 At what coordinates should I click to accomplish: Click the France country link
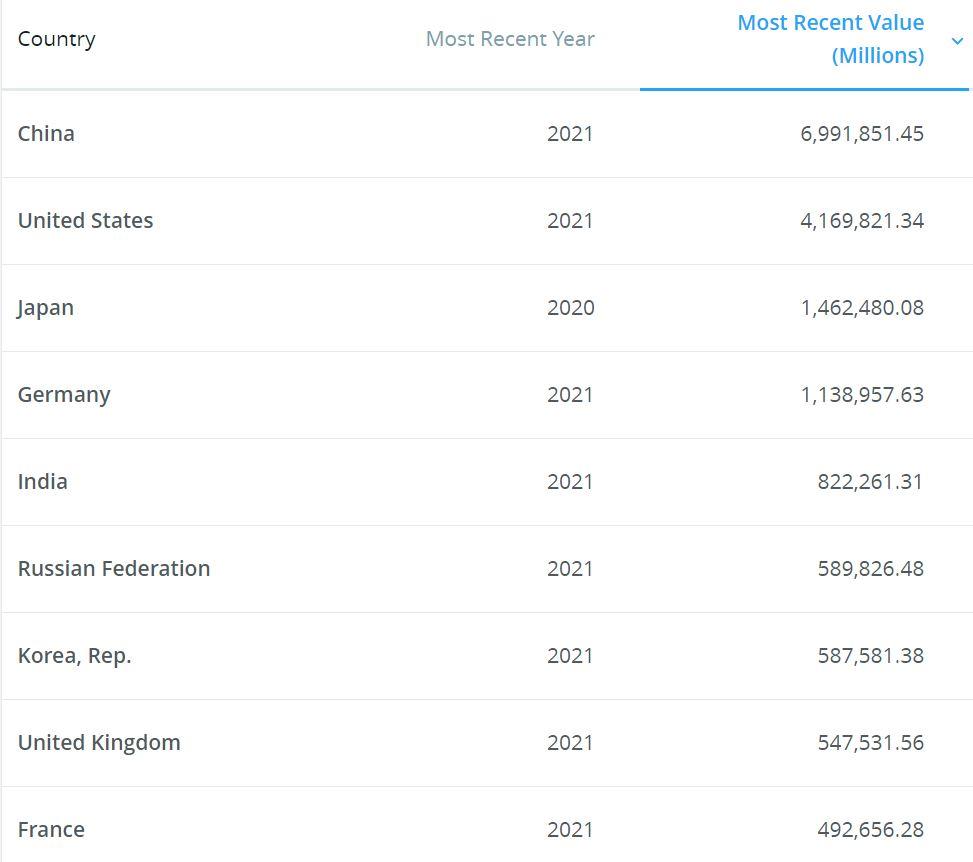pos(51,829)
